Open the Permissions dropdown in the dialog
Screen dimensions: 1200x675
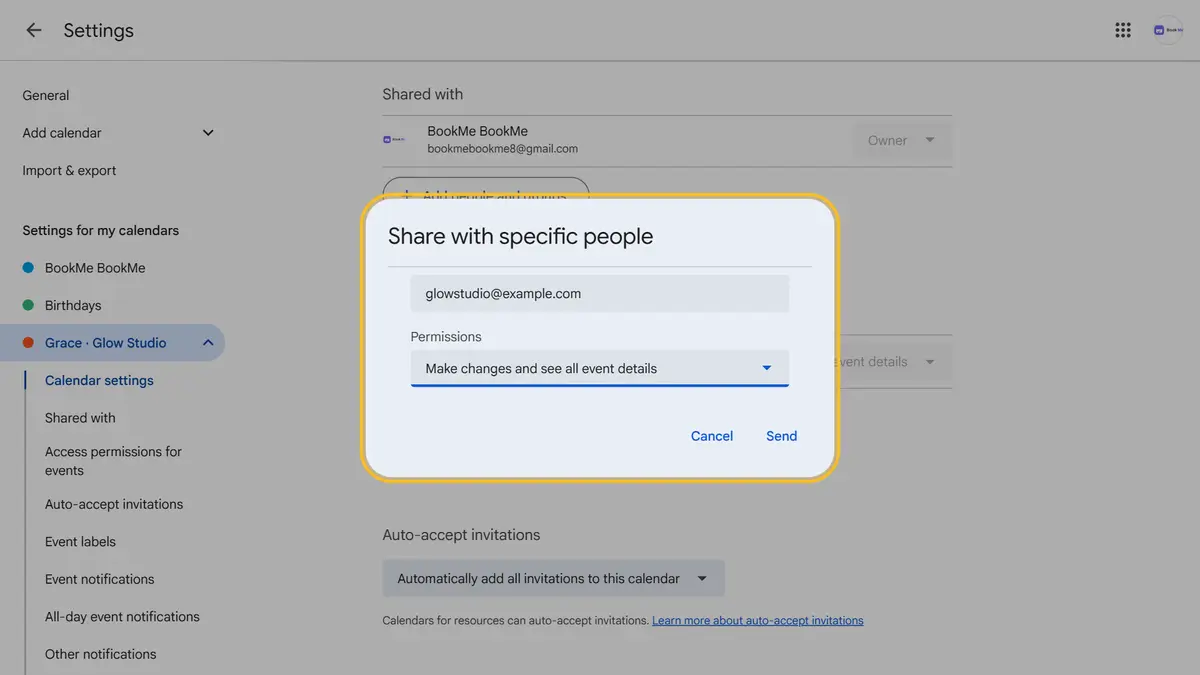click(600, 368)
